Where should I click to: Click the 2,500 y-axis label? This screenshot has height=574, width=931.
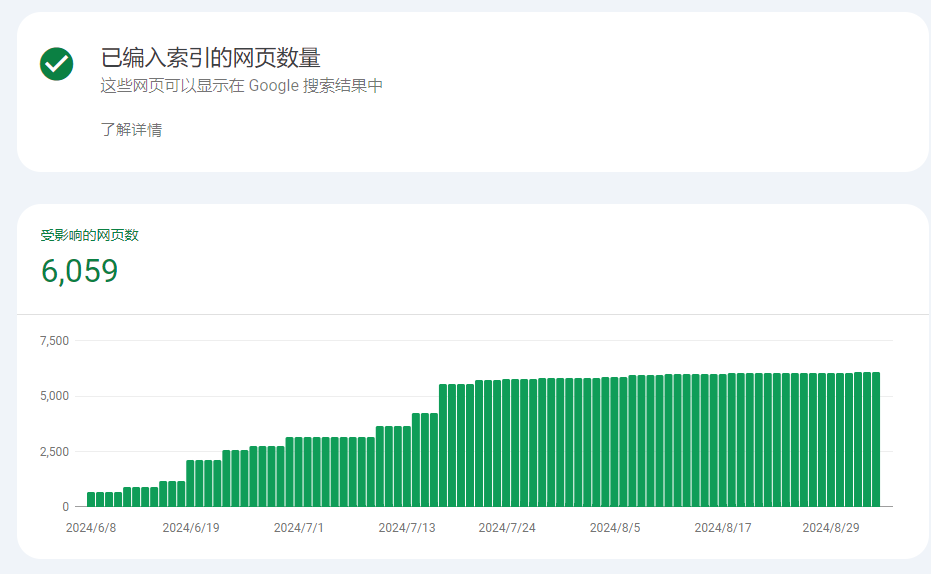(x=54, y=452)
